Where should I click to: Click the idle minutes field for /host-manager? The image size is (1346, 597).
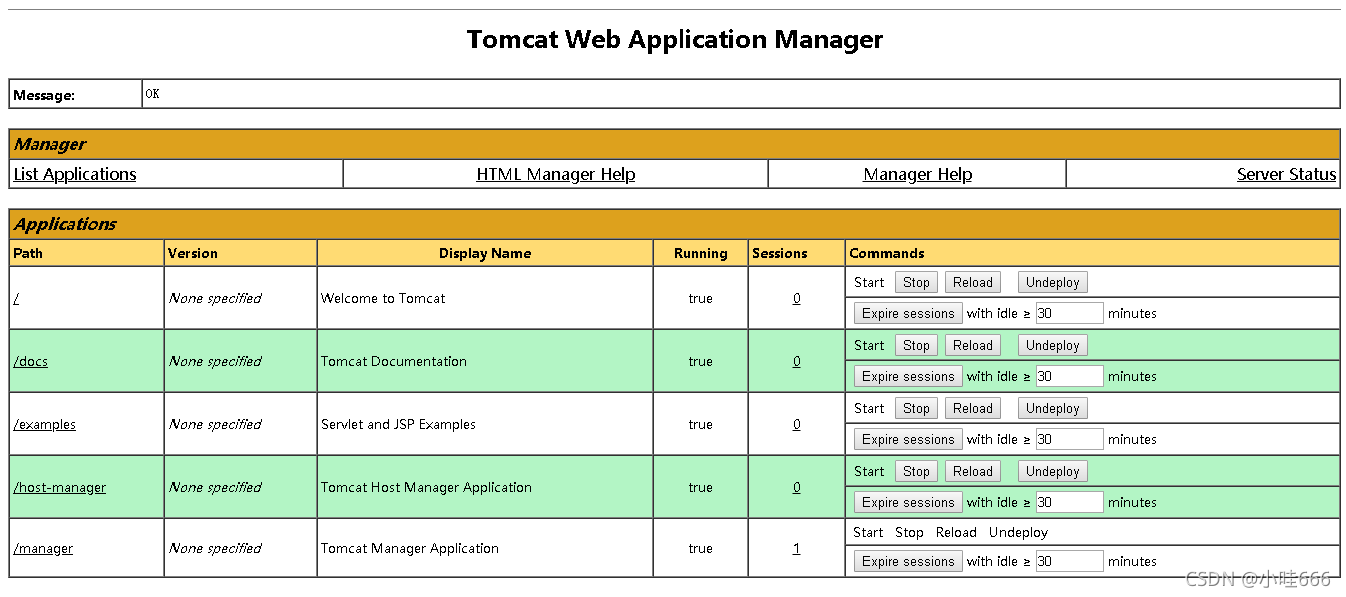(x=1070, y=501)
